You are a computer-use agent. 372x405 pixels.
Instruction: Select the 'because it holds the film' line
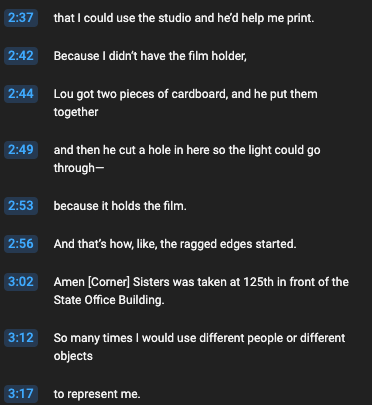click(120, 206)
